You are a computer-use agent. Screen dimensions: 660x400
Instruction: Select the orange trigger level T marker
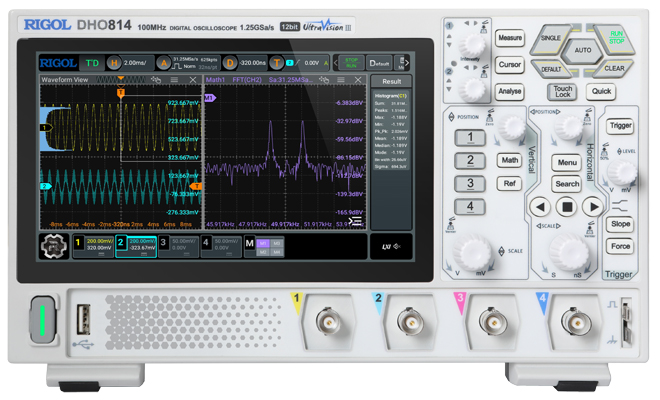(196, 186)
